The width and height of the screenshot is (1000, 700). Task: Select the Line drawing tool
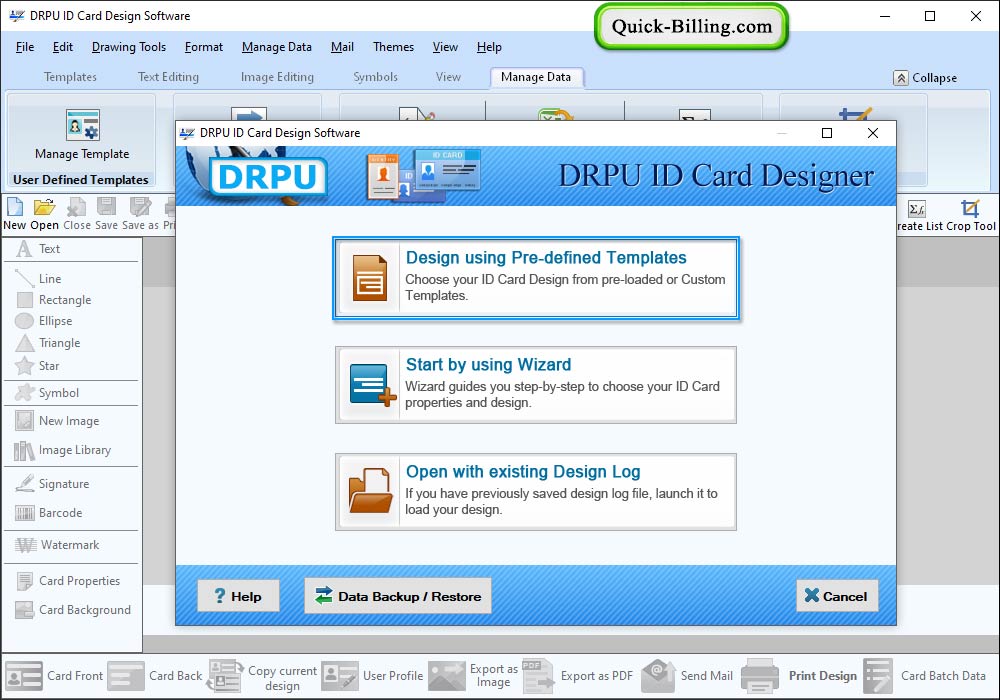[38, 279]
